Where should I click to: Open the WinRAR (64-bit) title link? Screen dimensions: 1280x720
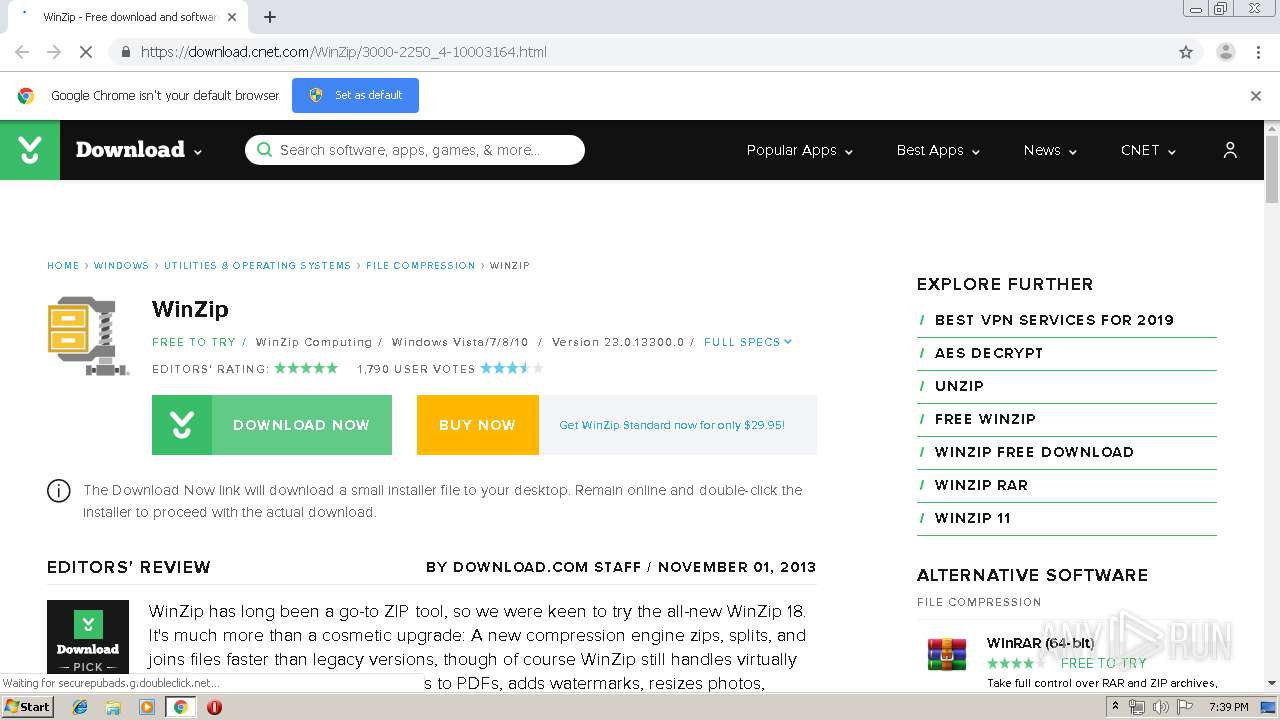pos(1040,643)
